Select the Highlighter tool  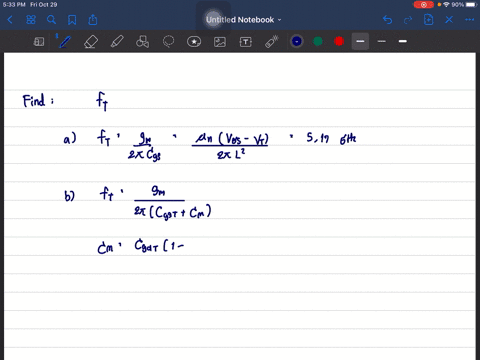[117, 42]
